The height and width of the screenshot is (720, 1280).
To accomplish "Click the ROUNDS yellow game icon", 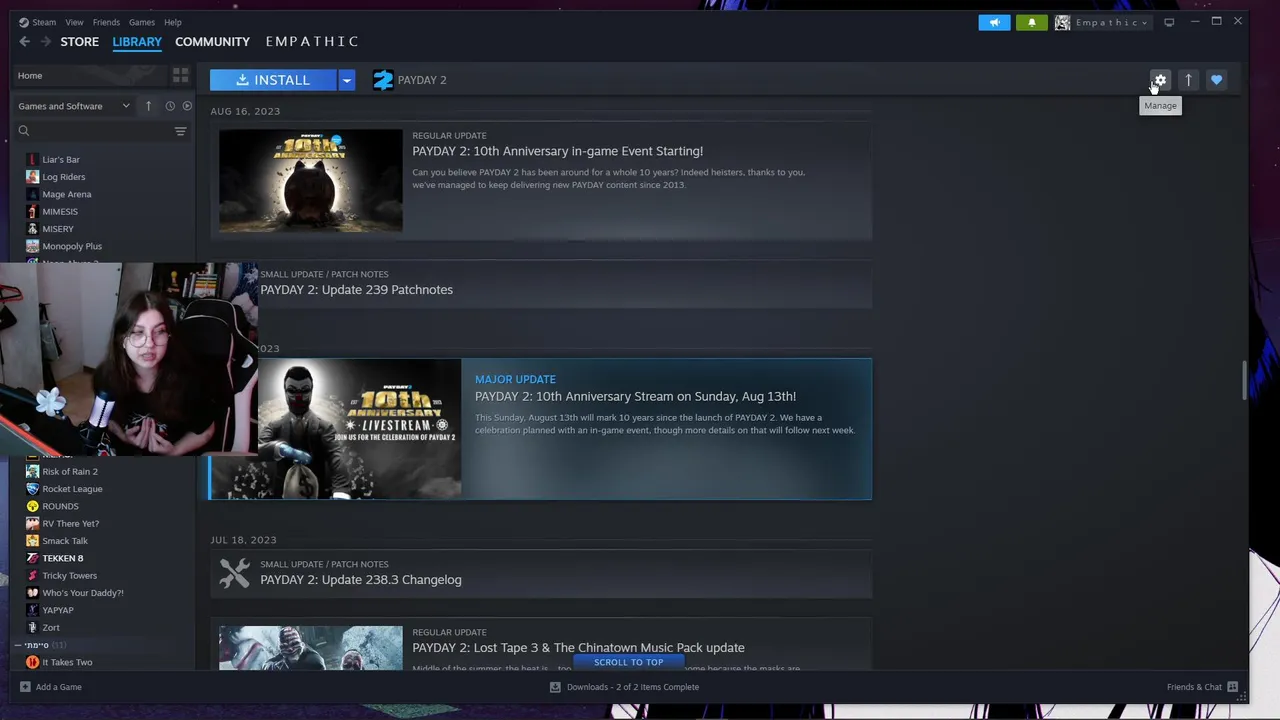I will pyautogui.click(x=32, y=506).
